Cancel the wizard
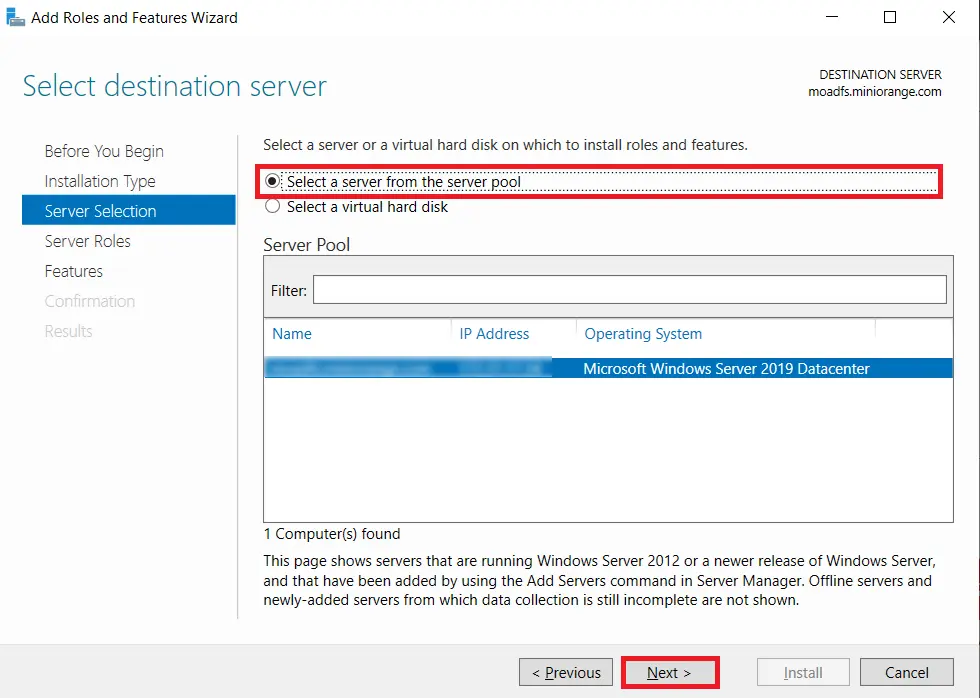This screenshot has width=980, height=698. pos(906,671)
